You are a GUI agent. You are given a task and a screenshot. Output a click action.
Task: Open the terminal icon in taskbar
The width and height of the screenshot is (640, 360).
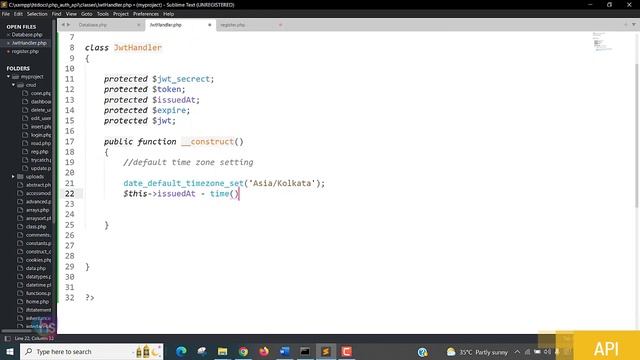click(x=305, y=351)
